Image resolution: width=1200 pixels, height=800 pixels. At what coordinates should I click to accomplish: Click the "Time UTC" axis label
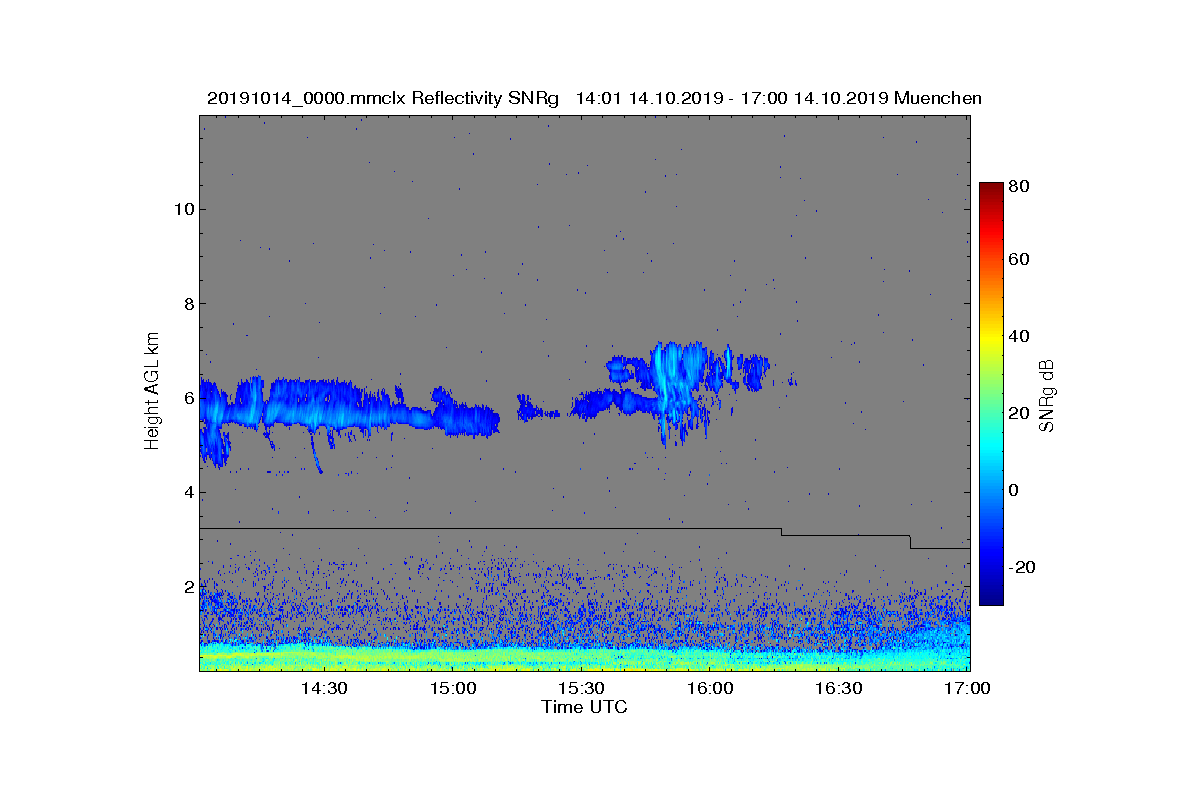[x=585, y=707]
